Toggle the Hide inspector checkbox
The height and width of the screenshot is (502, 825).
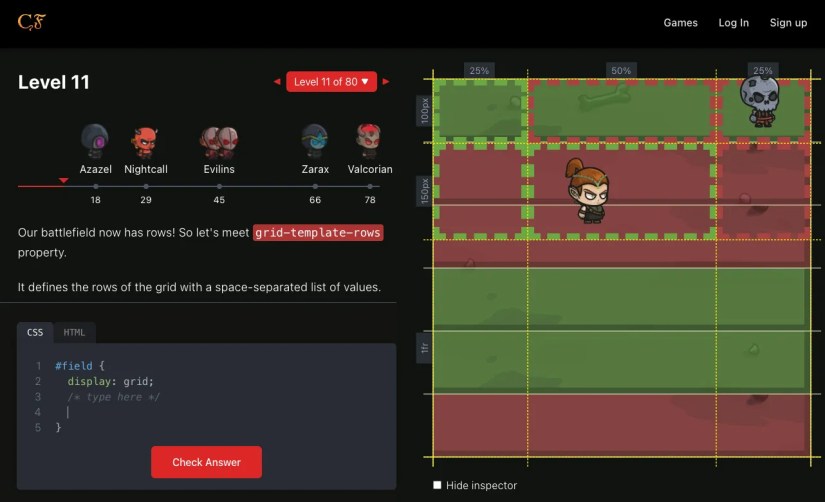(x=437, y=485)
